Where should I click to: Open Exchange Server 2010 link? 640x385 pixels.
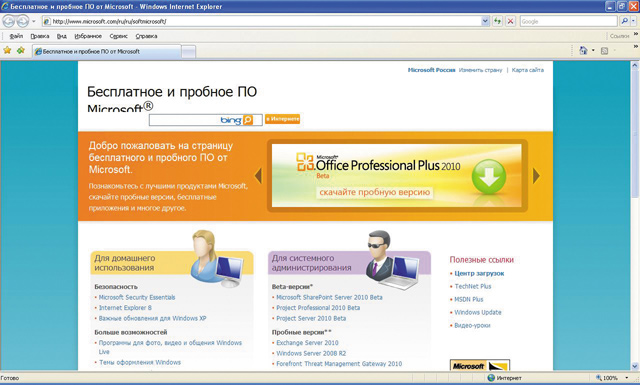tap(307, 343)
